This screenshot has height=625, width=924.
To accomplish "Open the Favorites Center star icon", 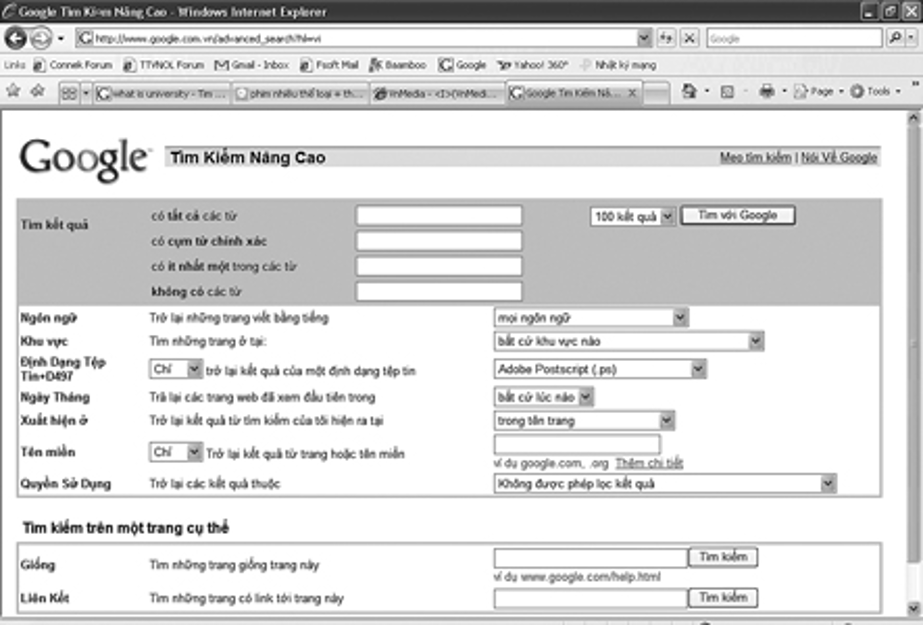I will pos(13,91).
